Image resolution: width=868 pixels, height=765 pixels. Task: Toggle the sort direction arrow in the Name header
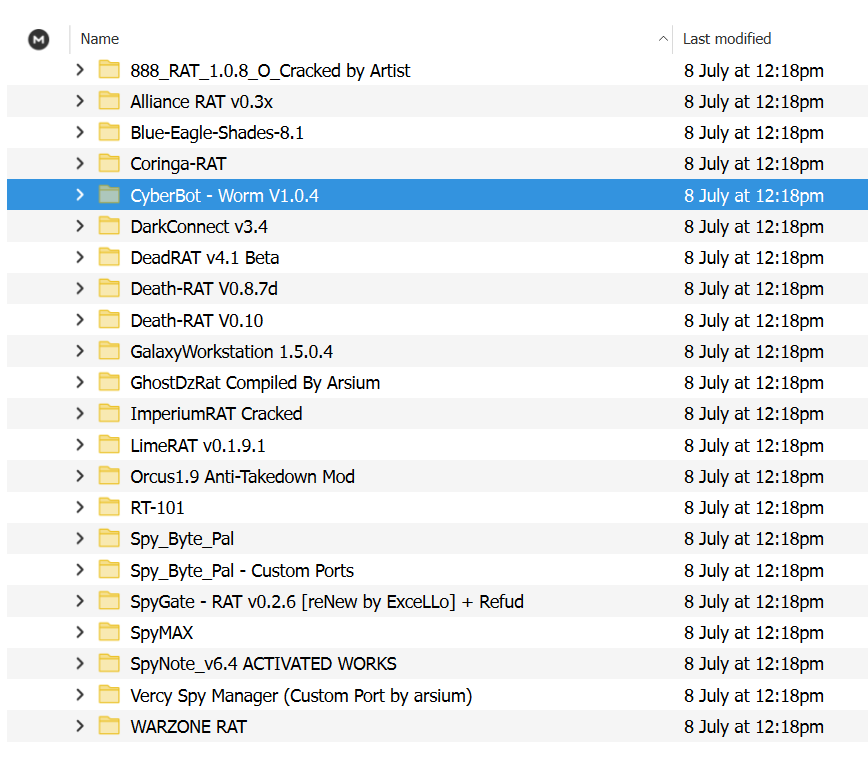pyautogui.click(x=663, y=39)
